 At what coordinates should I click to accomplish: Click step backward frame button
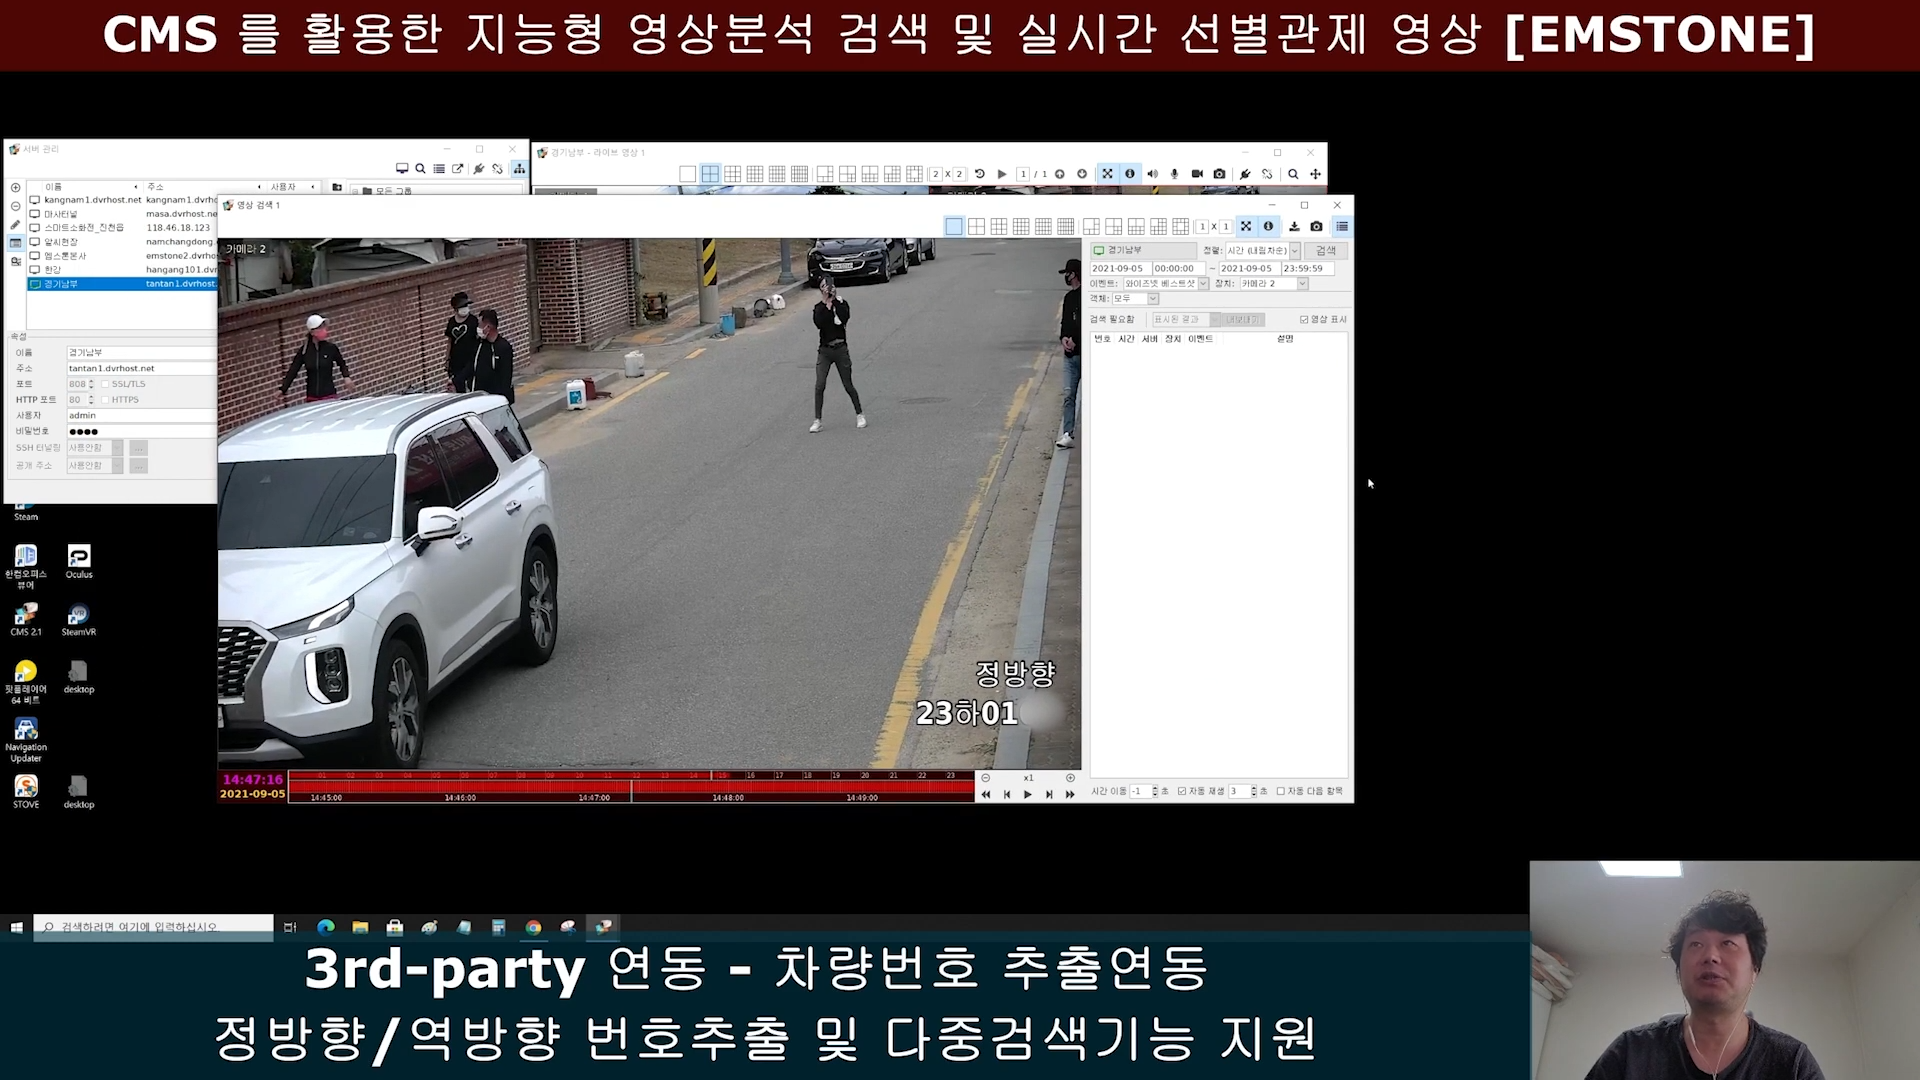coord(1006,795)
